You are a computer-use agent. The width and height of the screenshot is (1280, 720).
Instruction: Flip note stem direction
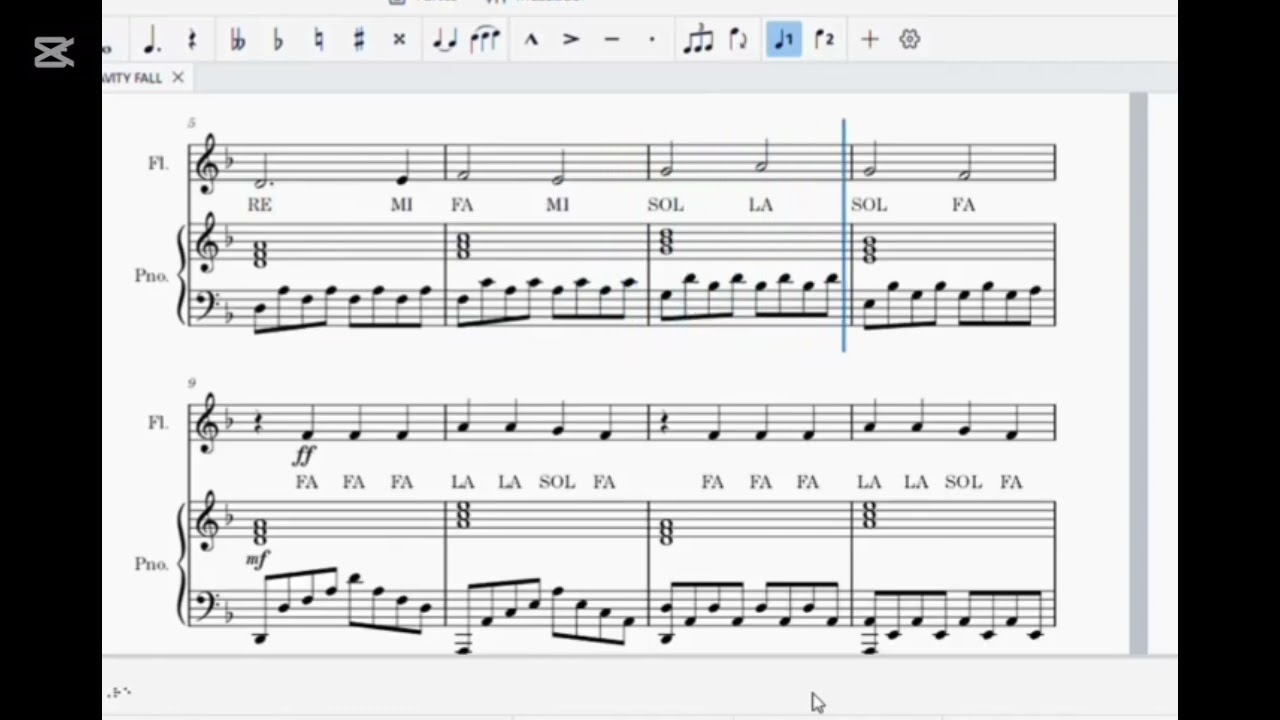(738, 40)
